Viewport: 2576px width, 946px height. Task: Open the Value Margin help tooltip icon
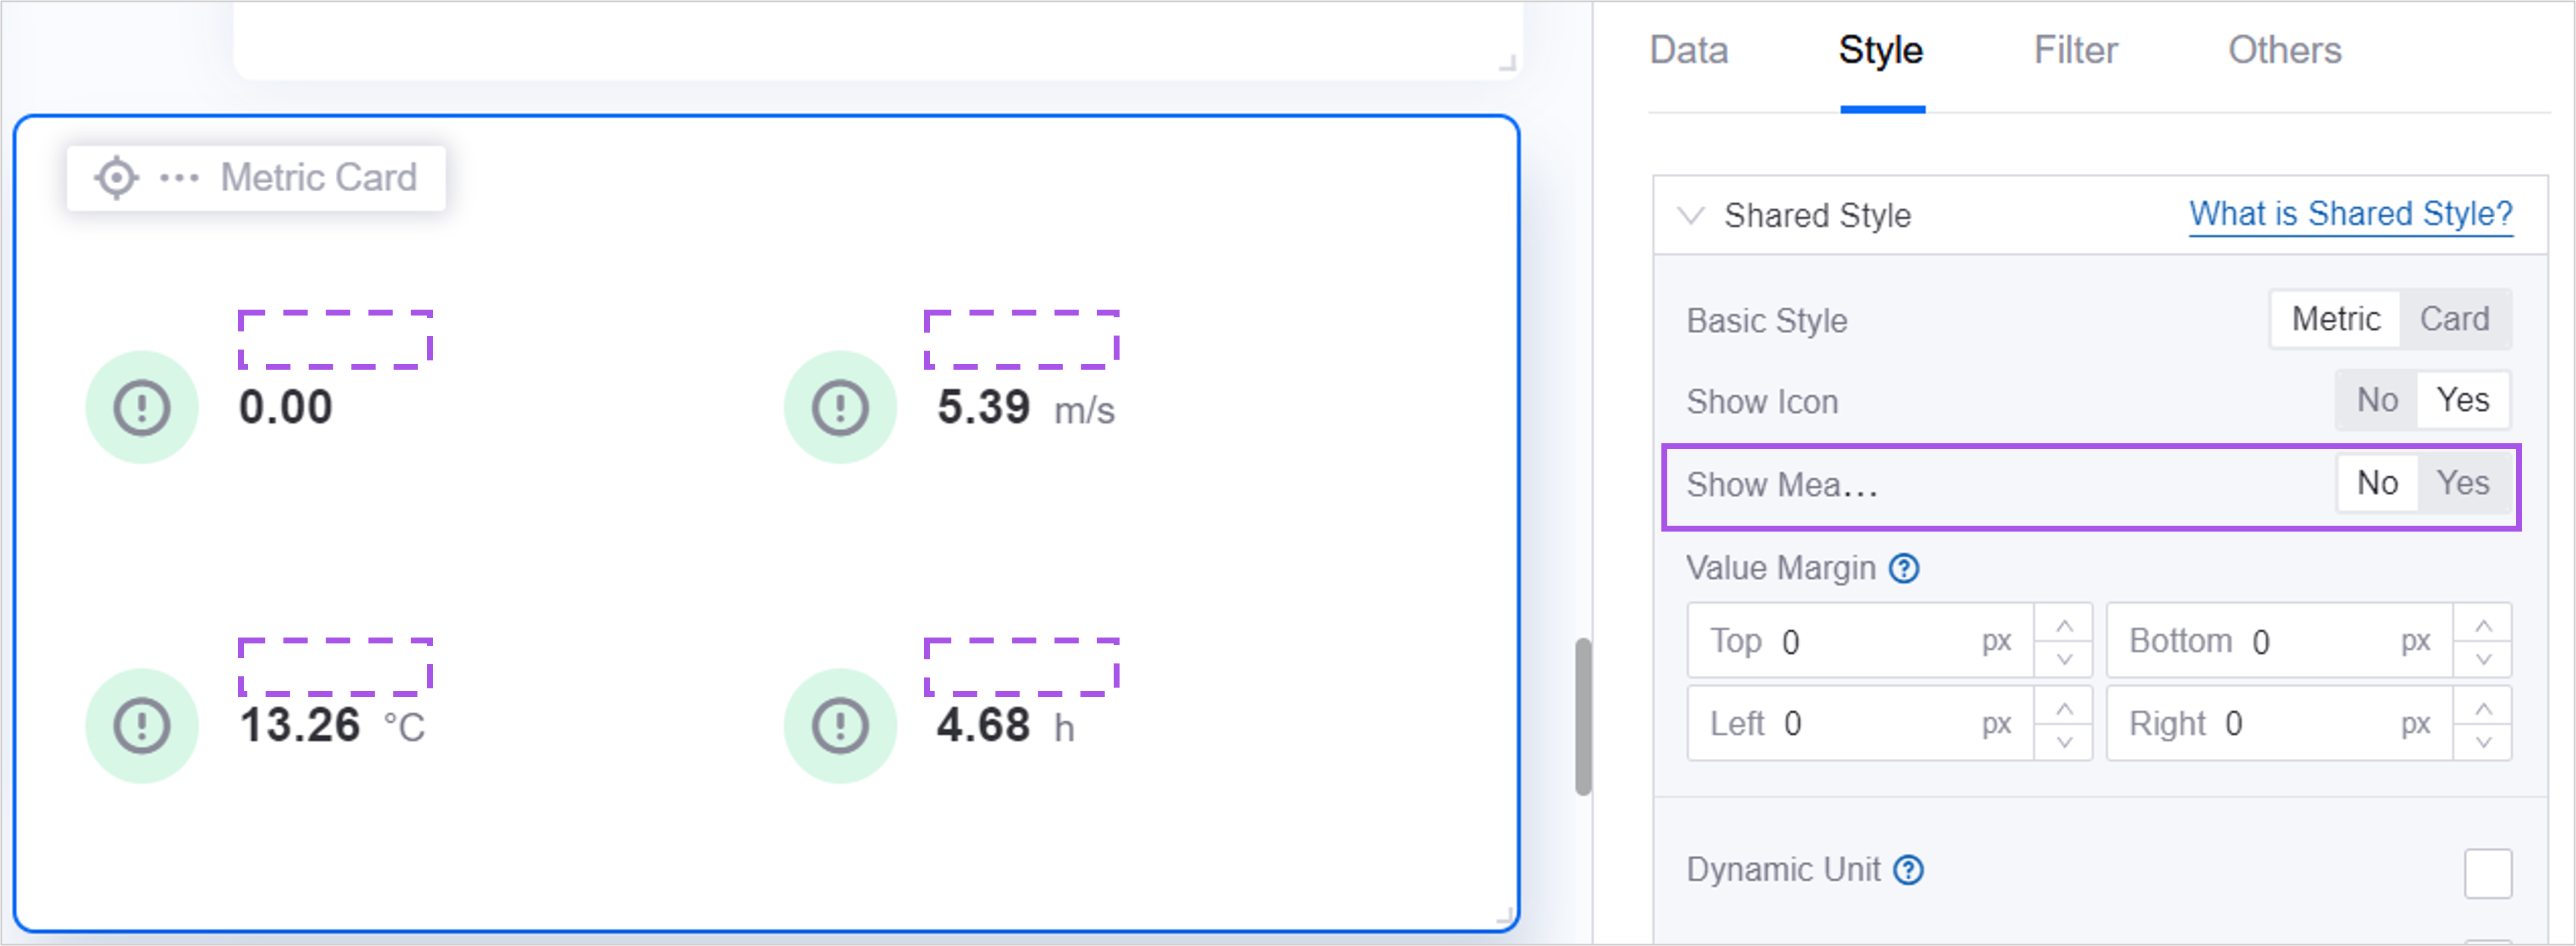coord(1904,568)
